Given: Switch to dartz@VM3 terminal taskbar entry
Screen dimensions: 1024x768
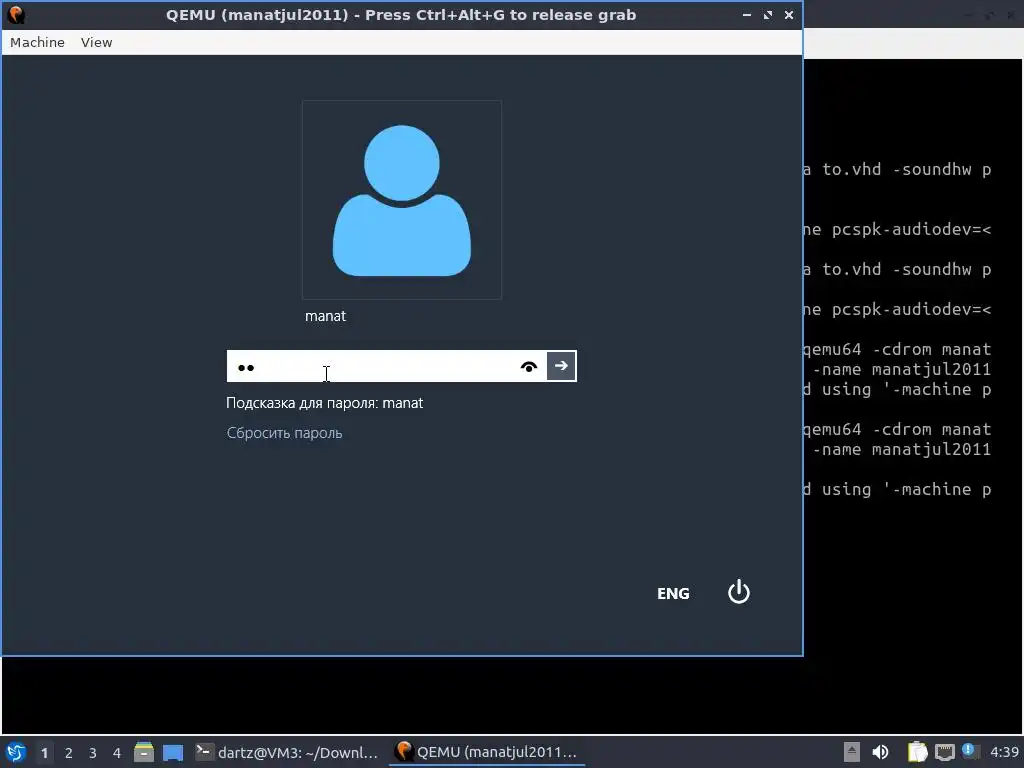Looking at the screenshot, I should (287, 752).
